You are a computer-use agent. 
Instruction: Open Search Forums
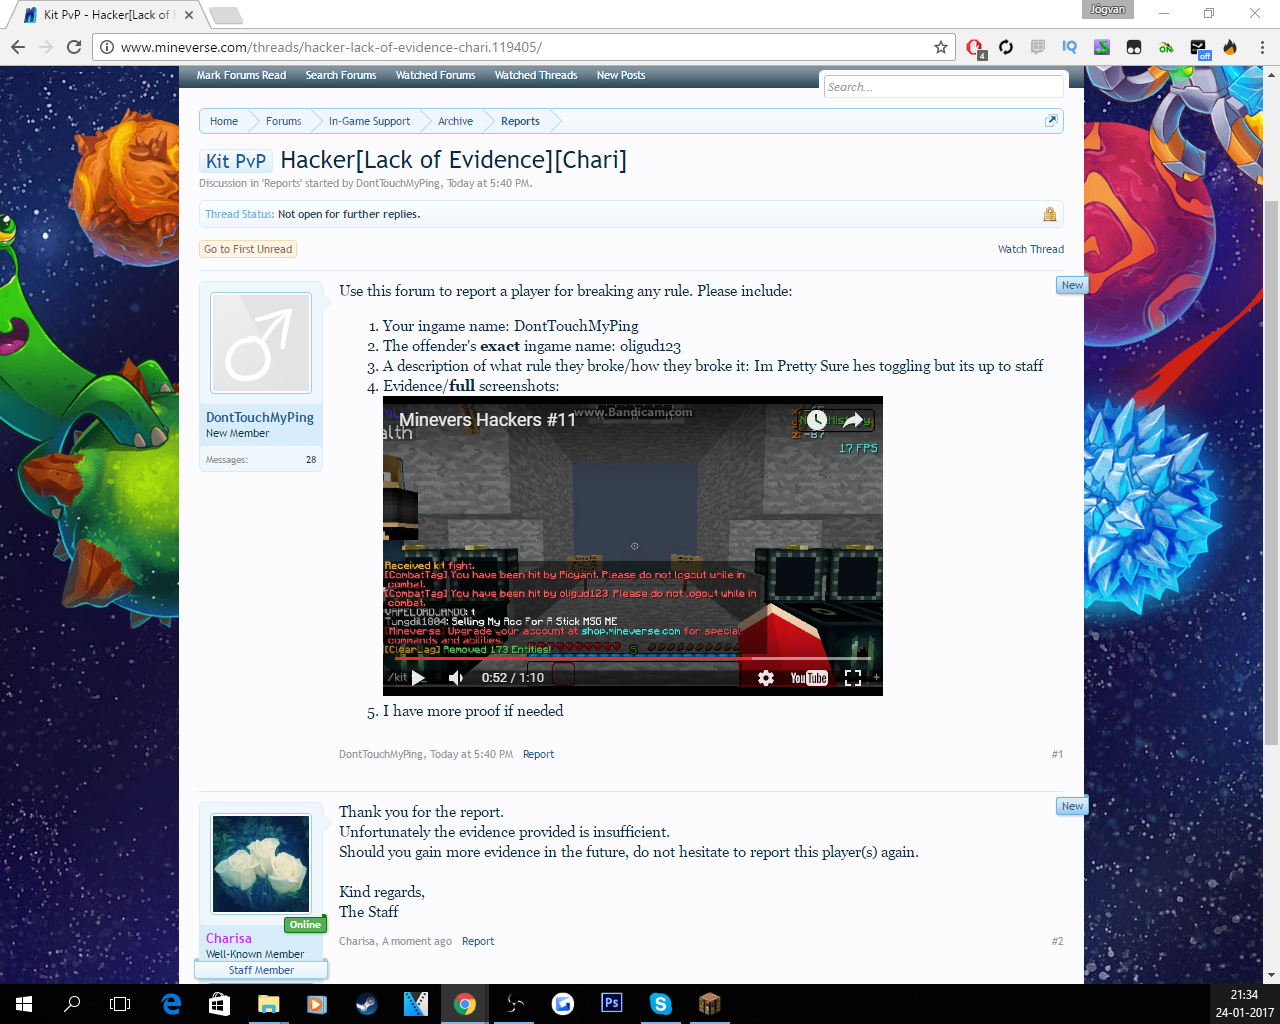pos(341,75)
